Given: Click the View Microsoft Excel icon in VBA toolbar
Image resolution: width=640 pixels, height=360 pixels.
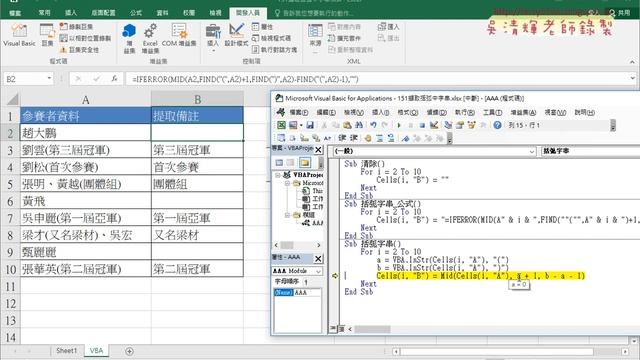Looking at the screenshot, I should click(x=281, y=125).
